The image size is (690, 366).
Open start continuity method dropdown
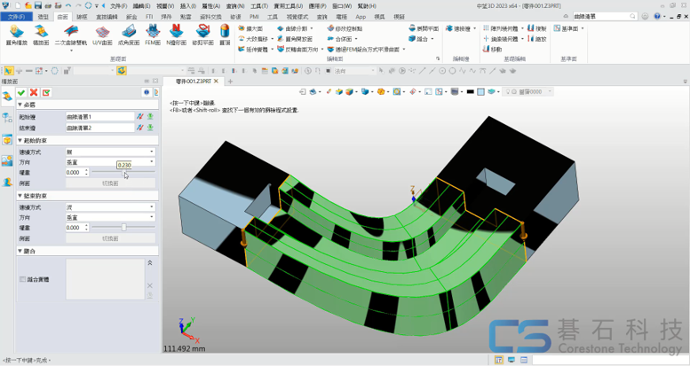coord(110,152)
